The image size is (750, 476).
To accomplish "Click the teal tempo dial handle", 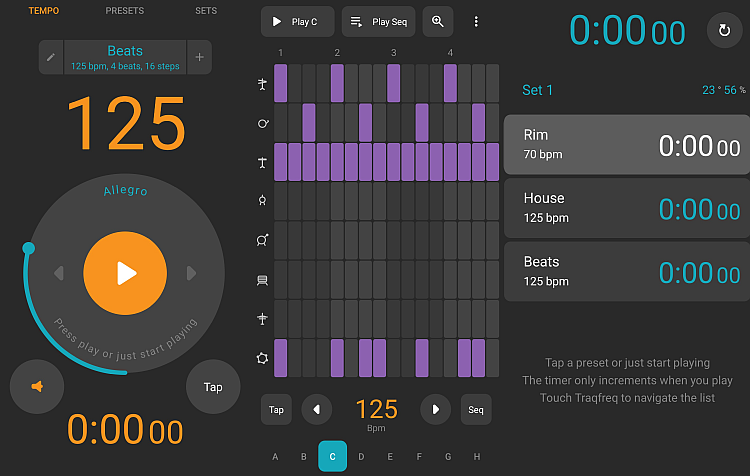I will (x=28, y=248).
